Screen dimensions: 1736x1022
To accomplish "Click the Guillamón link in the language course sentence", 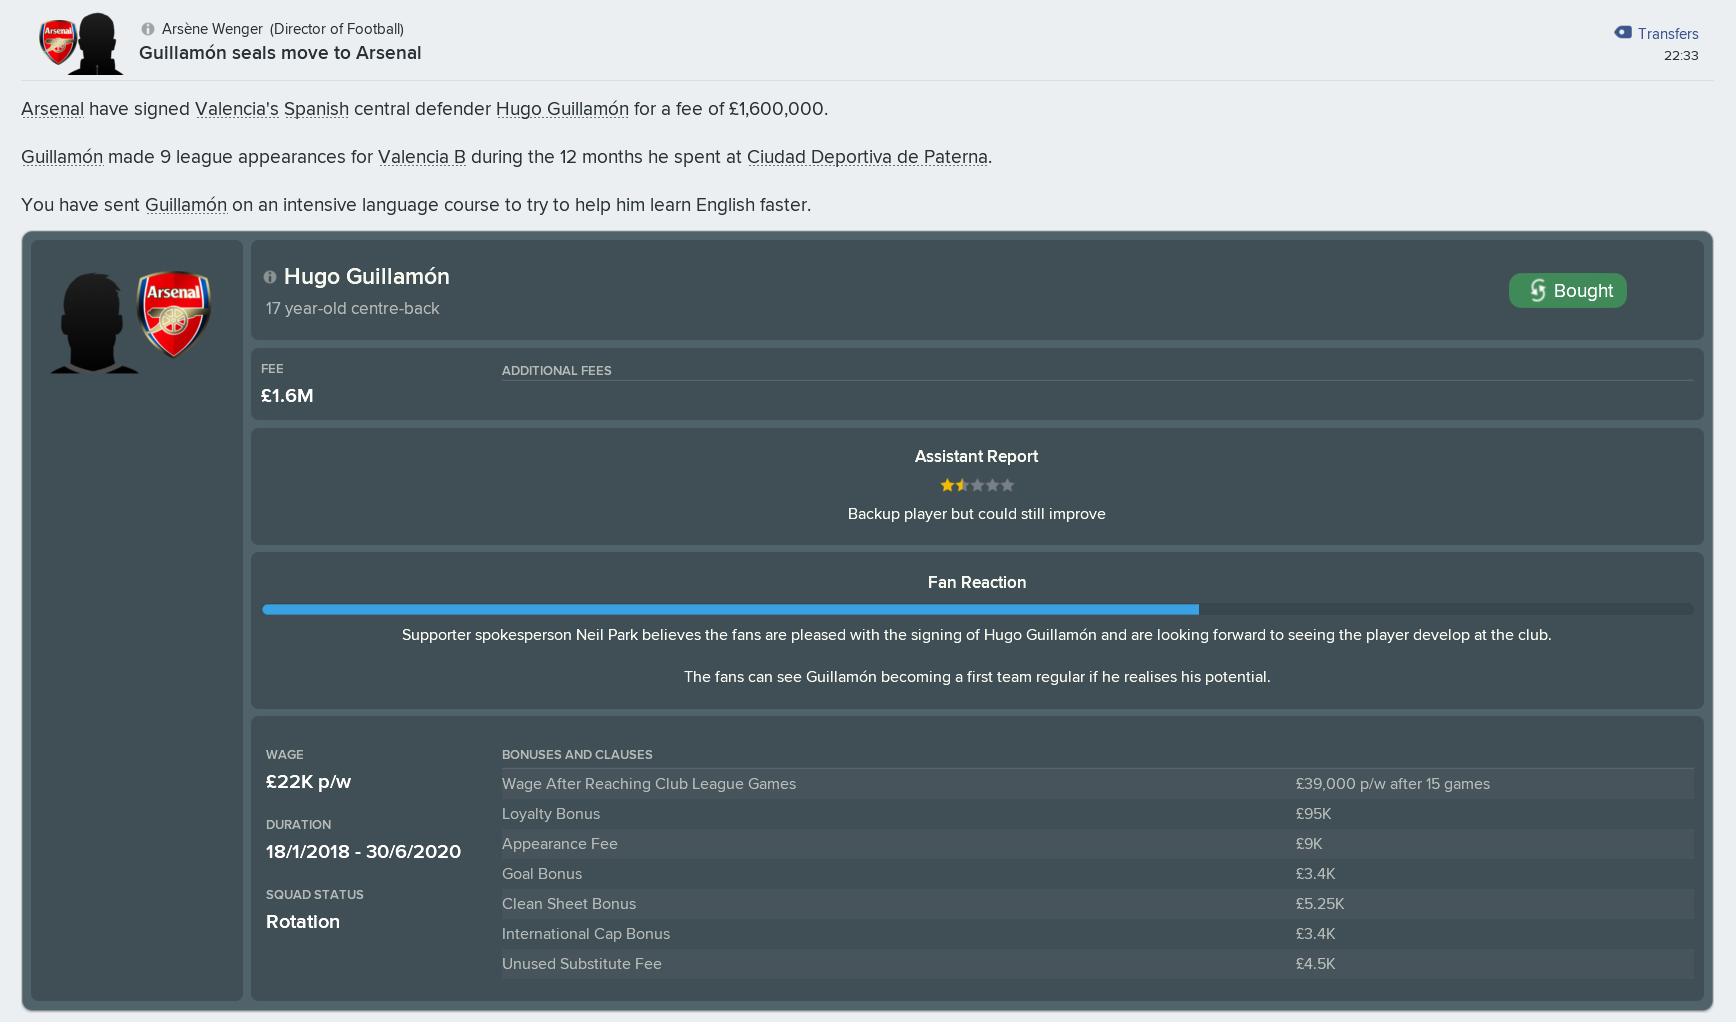I will tap(186, 205).
